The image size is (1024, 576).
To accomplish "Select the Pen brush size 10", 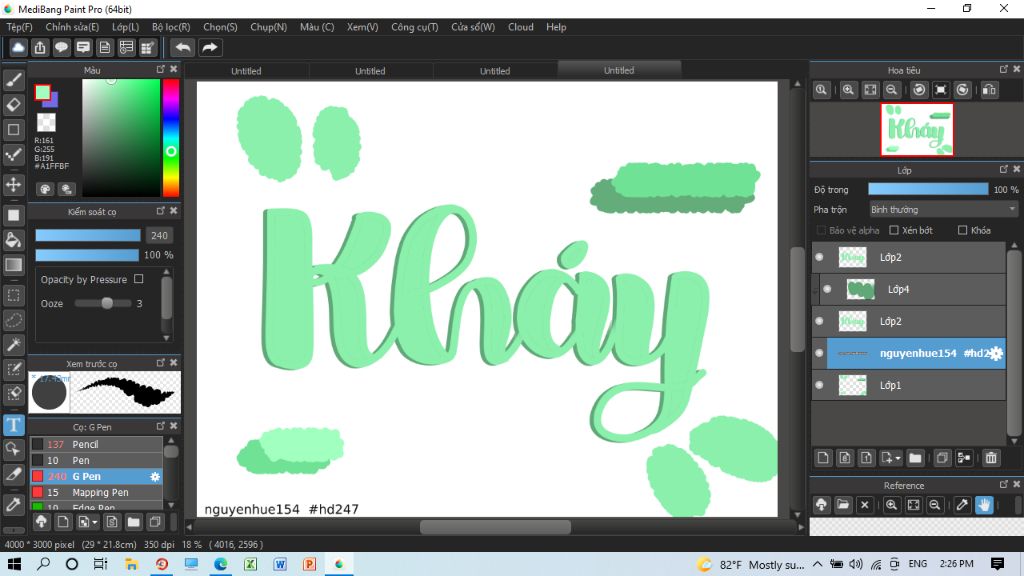I will tap(96, 460).
